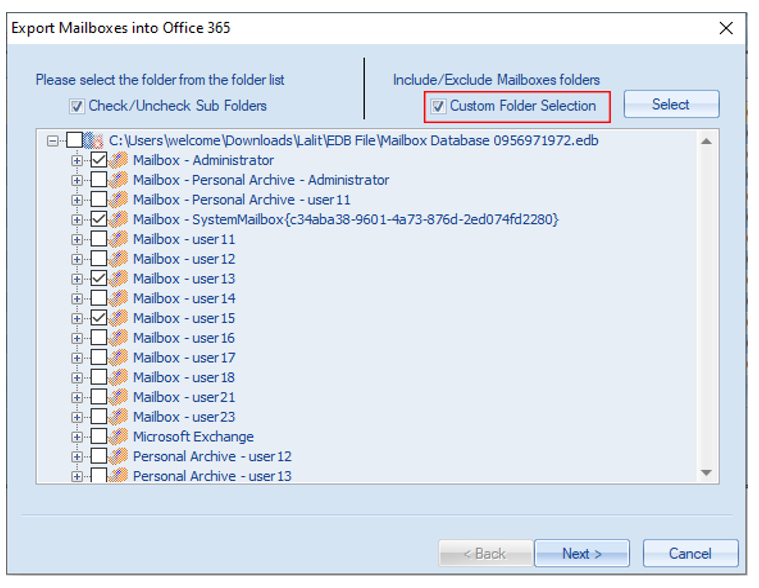Uncheck the Mailbox - user15 checkbox
The height and width of the screenshot is (588, 759).
coord(99,318)
